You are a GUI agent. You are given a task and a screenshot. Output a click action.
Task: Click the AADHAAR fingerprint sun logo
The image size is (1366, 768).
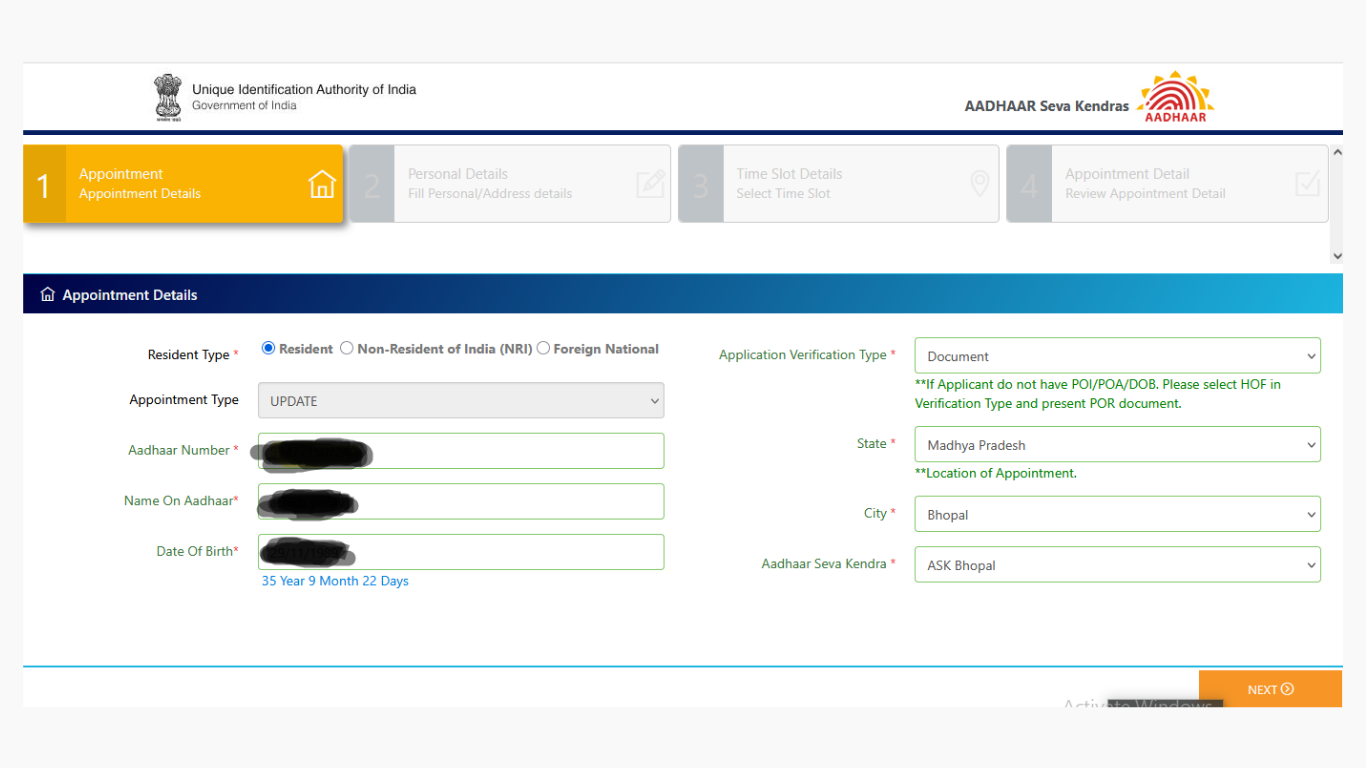pyautogui.click(x=1175, y=97)
